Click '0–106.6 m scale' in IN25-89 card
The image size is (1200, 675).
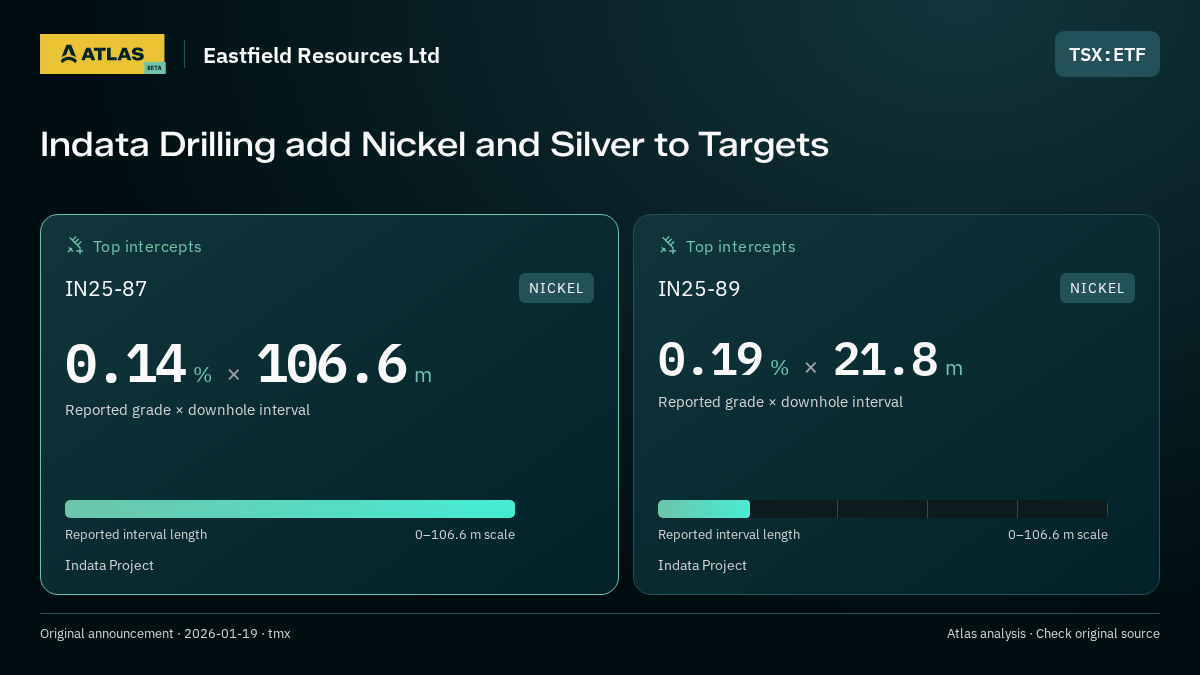click(1058, 535)
